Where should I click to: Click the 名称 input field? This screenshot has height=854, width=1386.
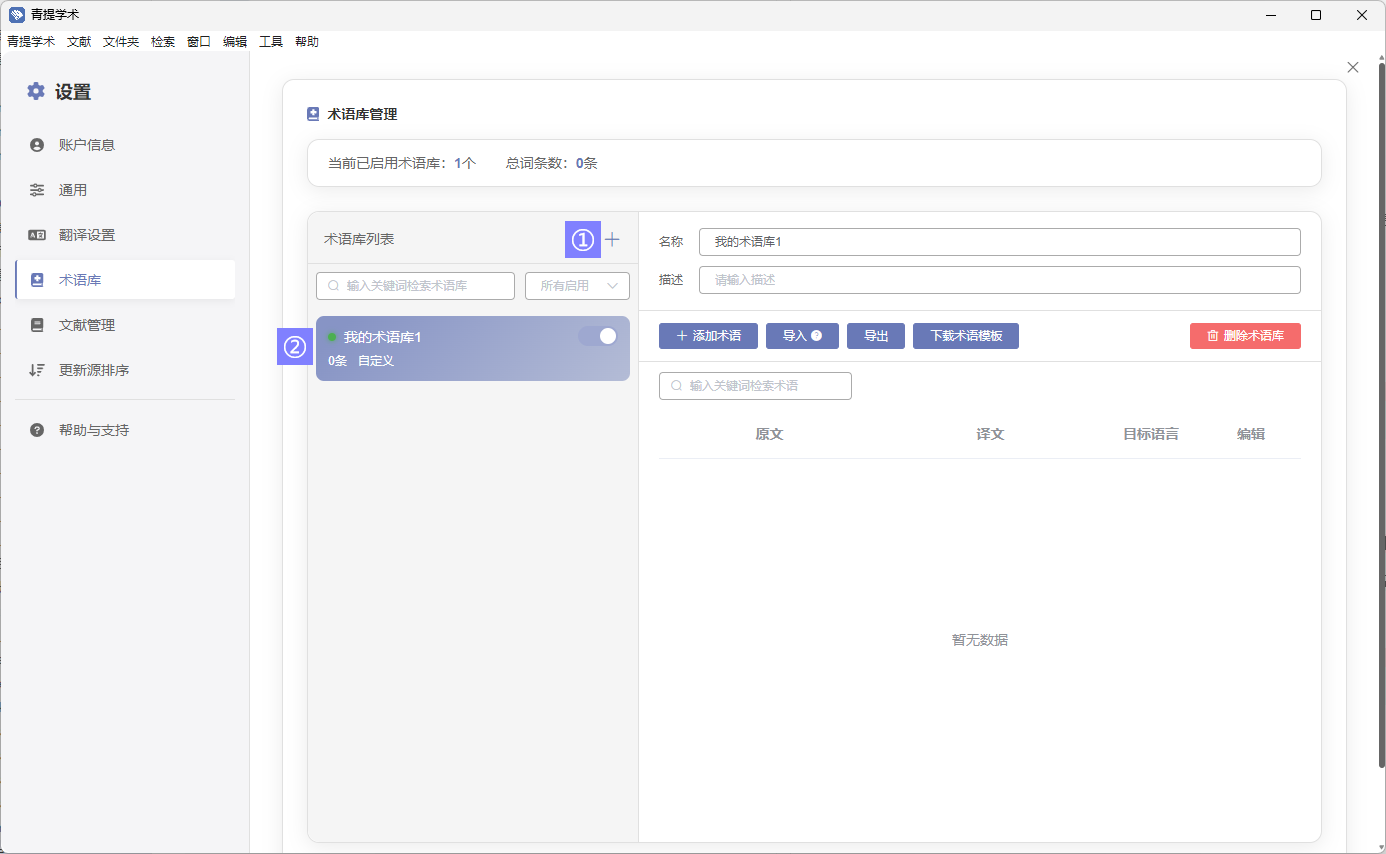pos(999,242)
